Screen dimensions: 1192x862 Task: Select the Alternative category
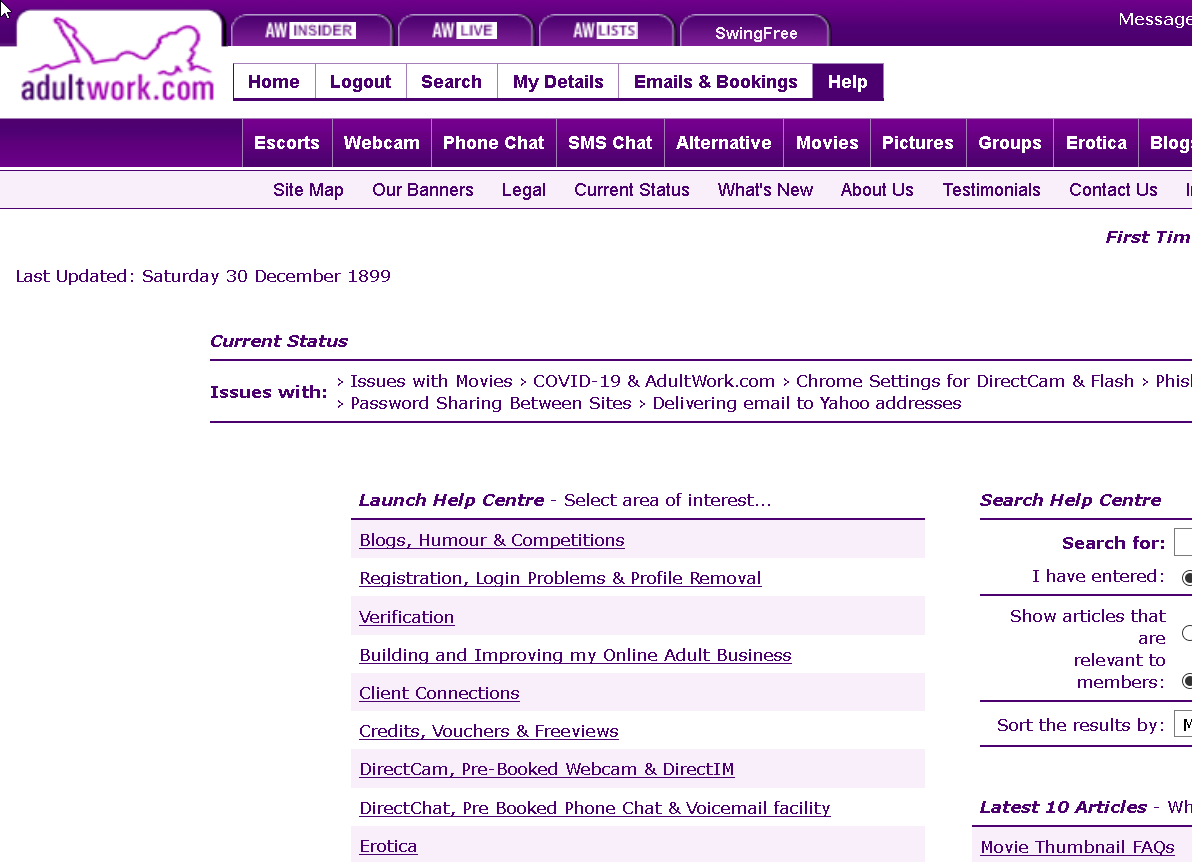coord(724,143)
